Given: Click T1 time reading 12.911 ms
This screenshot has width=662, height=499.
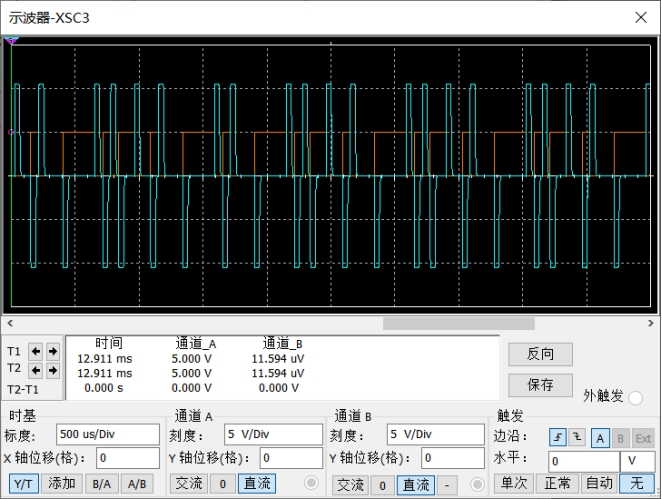Looking at the screenshot, I should (x=105, y=359).
